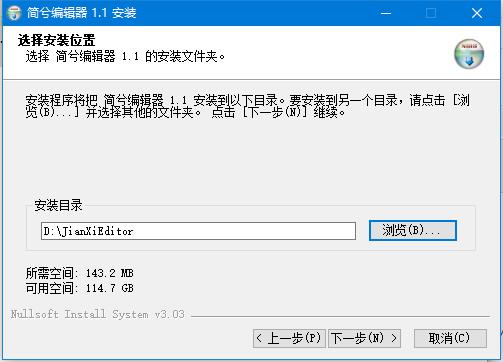The image size is (503, 362).
Task: Click the 所需空间: 143.2 MB text
Action: tap(80, 273)
